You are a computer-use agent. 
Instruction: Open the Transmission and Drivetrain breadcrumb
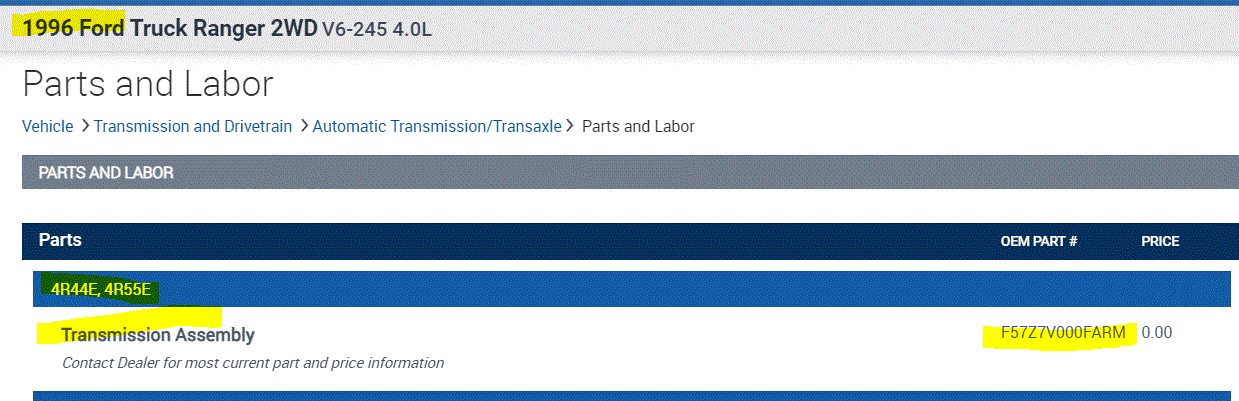pos(193,126)
